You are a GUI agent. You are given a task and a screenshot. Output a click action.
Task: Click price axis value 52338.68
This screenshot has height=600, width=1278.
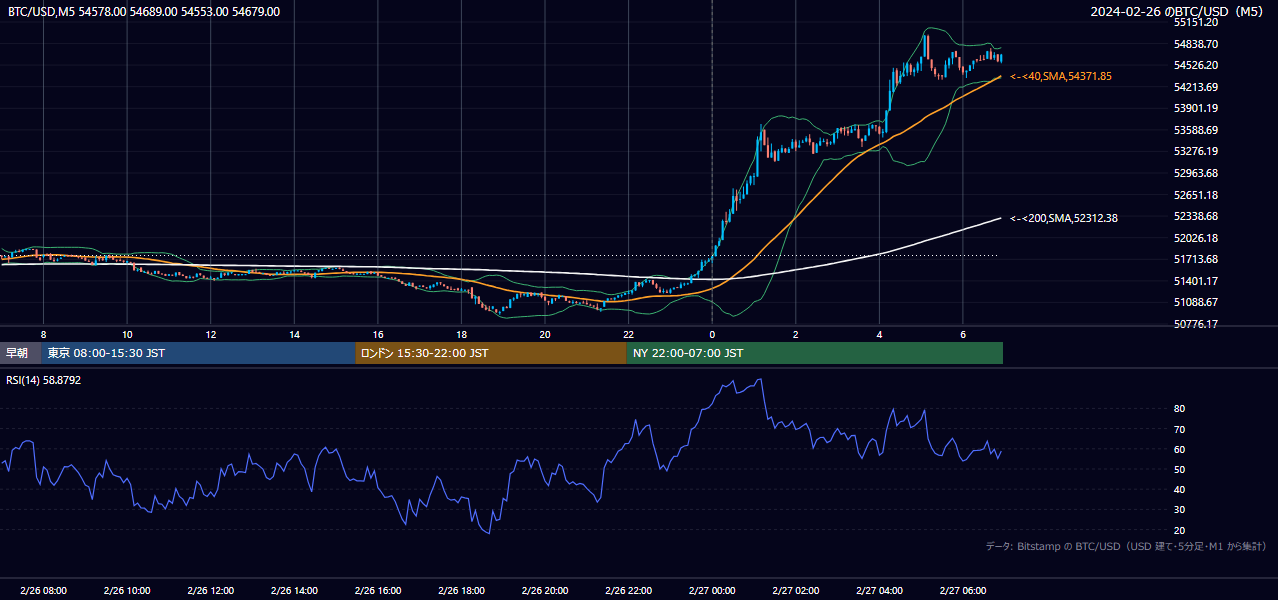pos(1195,216)
